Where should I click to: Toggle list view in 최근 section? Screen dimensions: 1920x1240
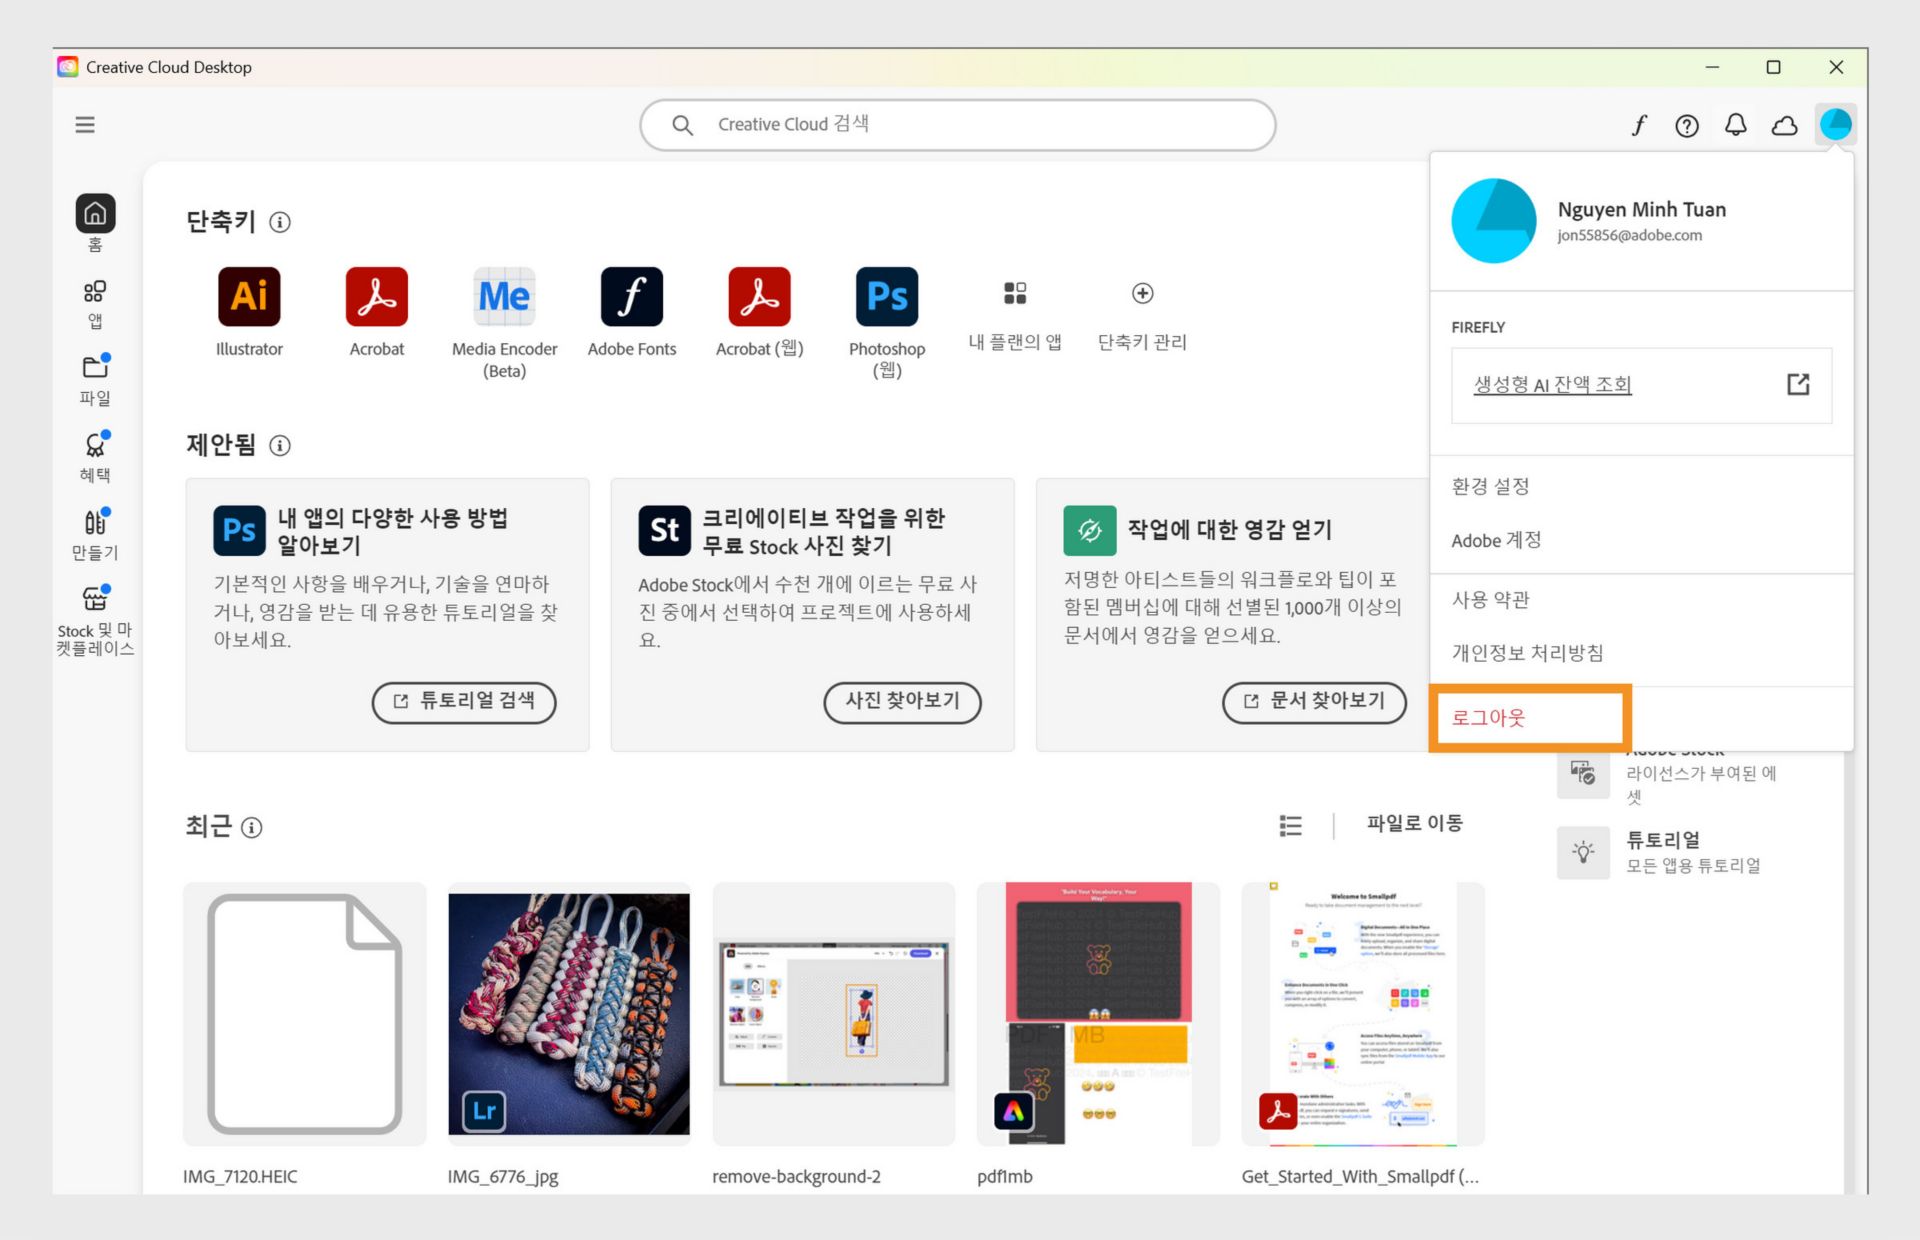(x=1290, y=825)
